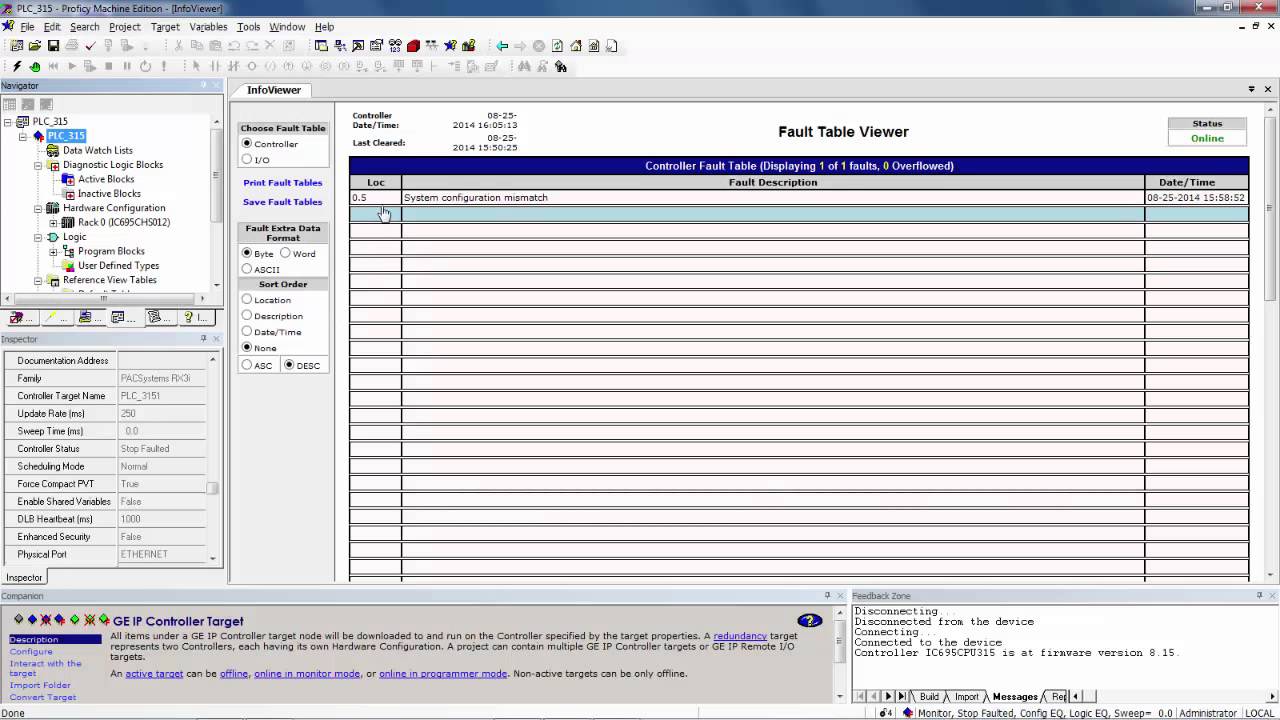Save project with the floppy disk icon

53,46
